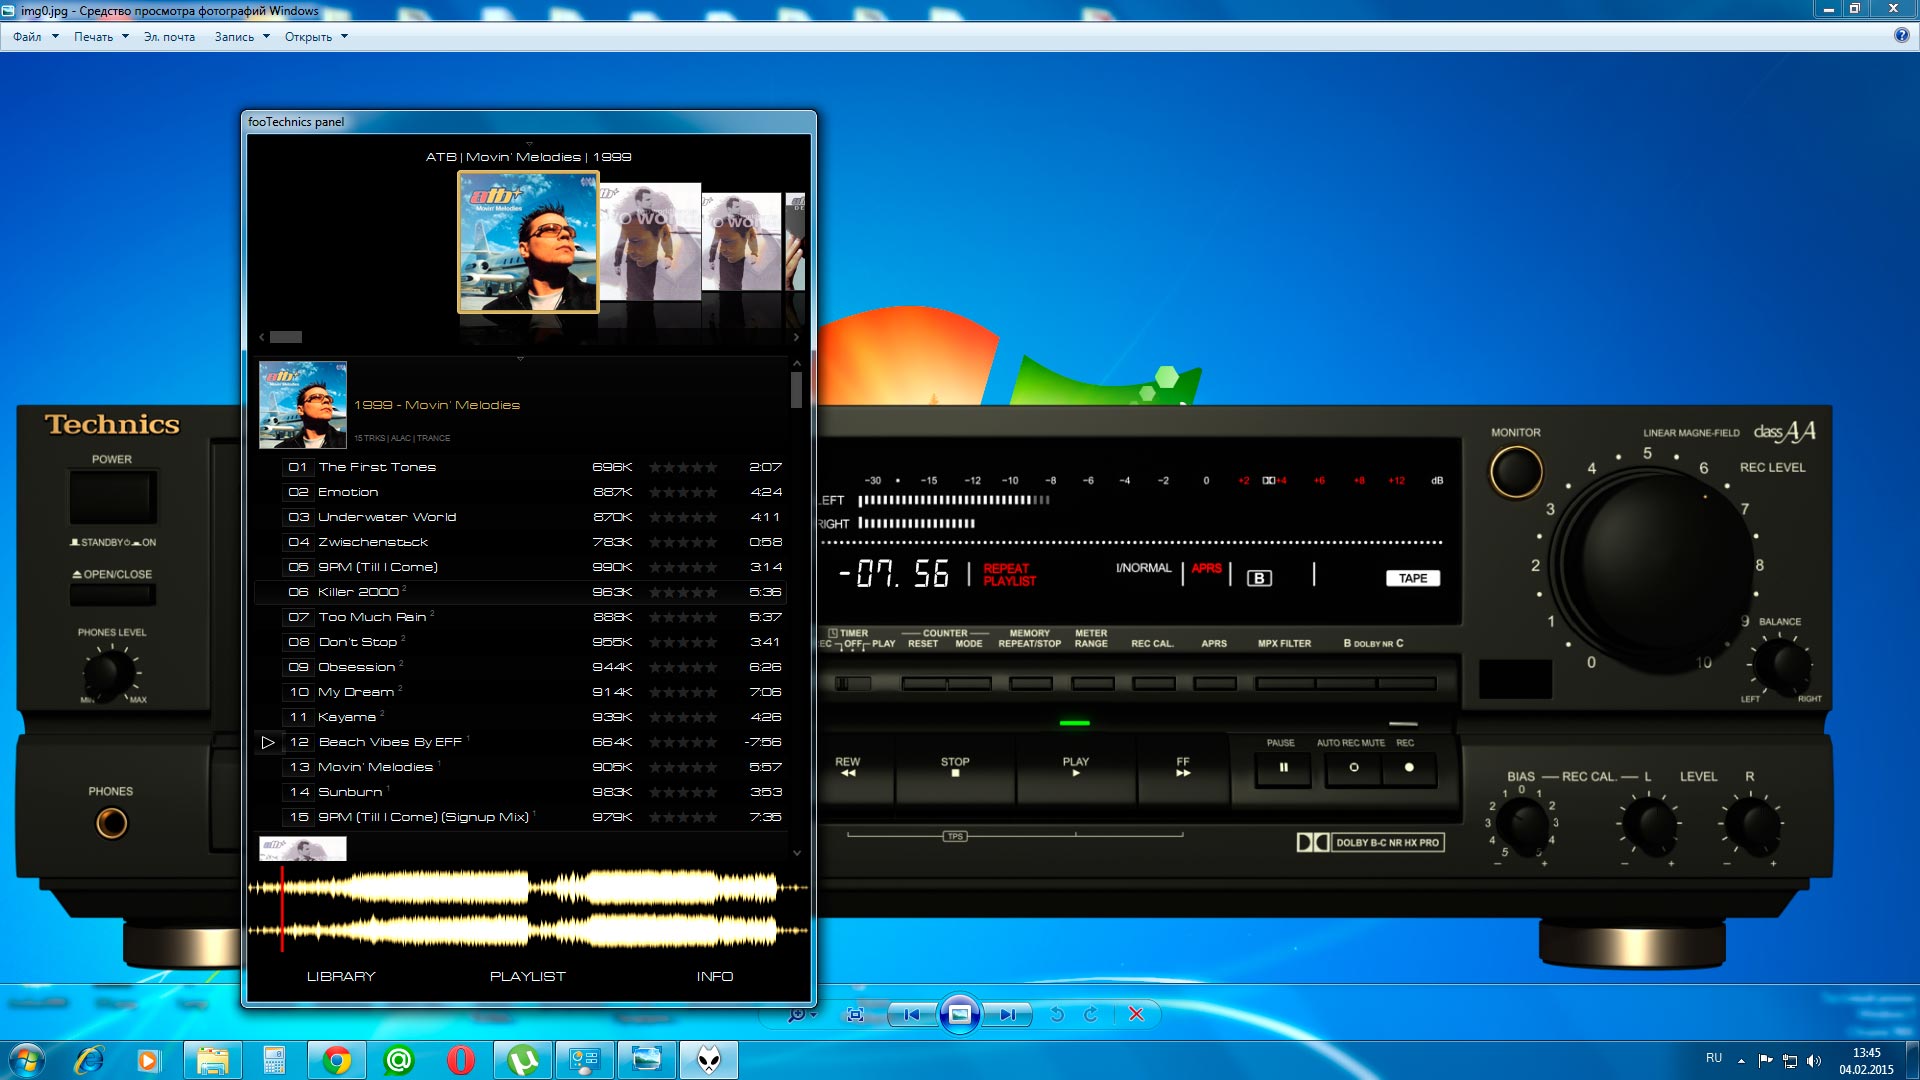1920x1080 pixels.
Task: Fit the photo to the window
Action: [x=855, y=1014]
